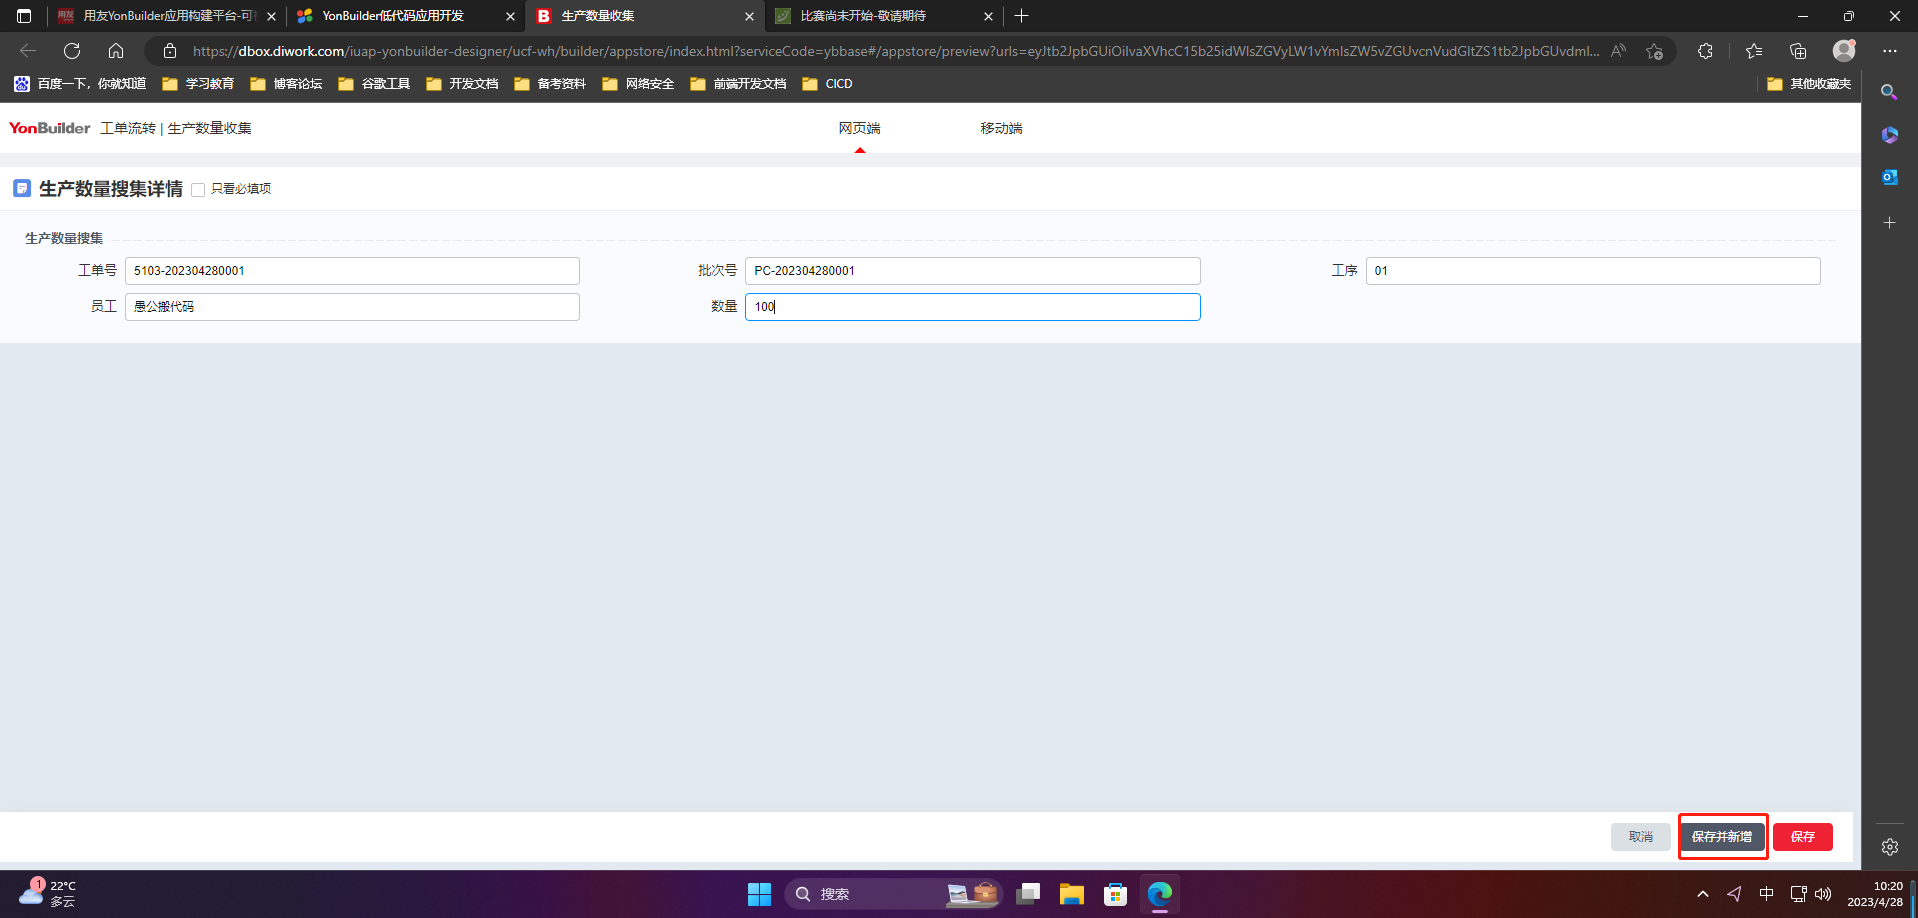This screenshot has width=1918, height=918.
Task: Open the favorites list icon
Action: [x=1754, y=51]
